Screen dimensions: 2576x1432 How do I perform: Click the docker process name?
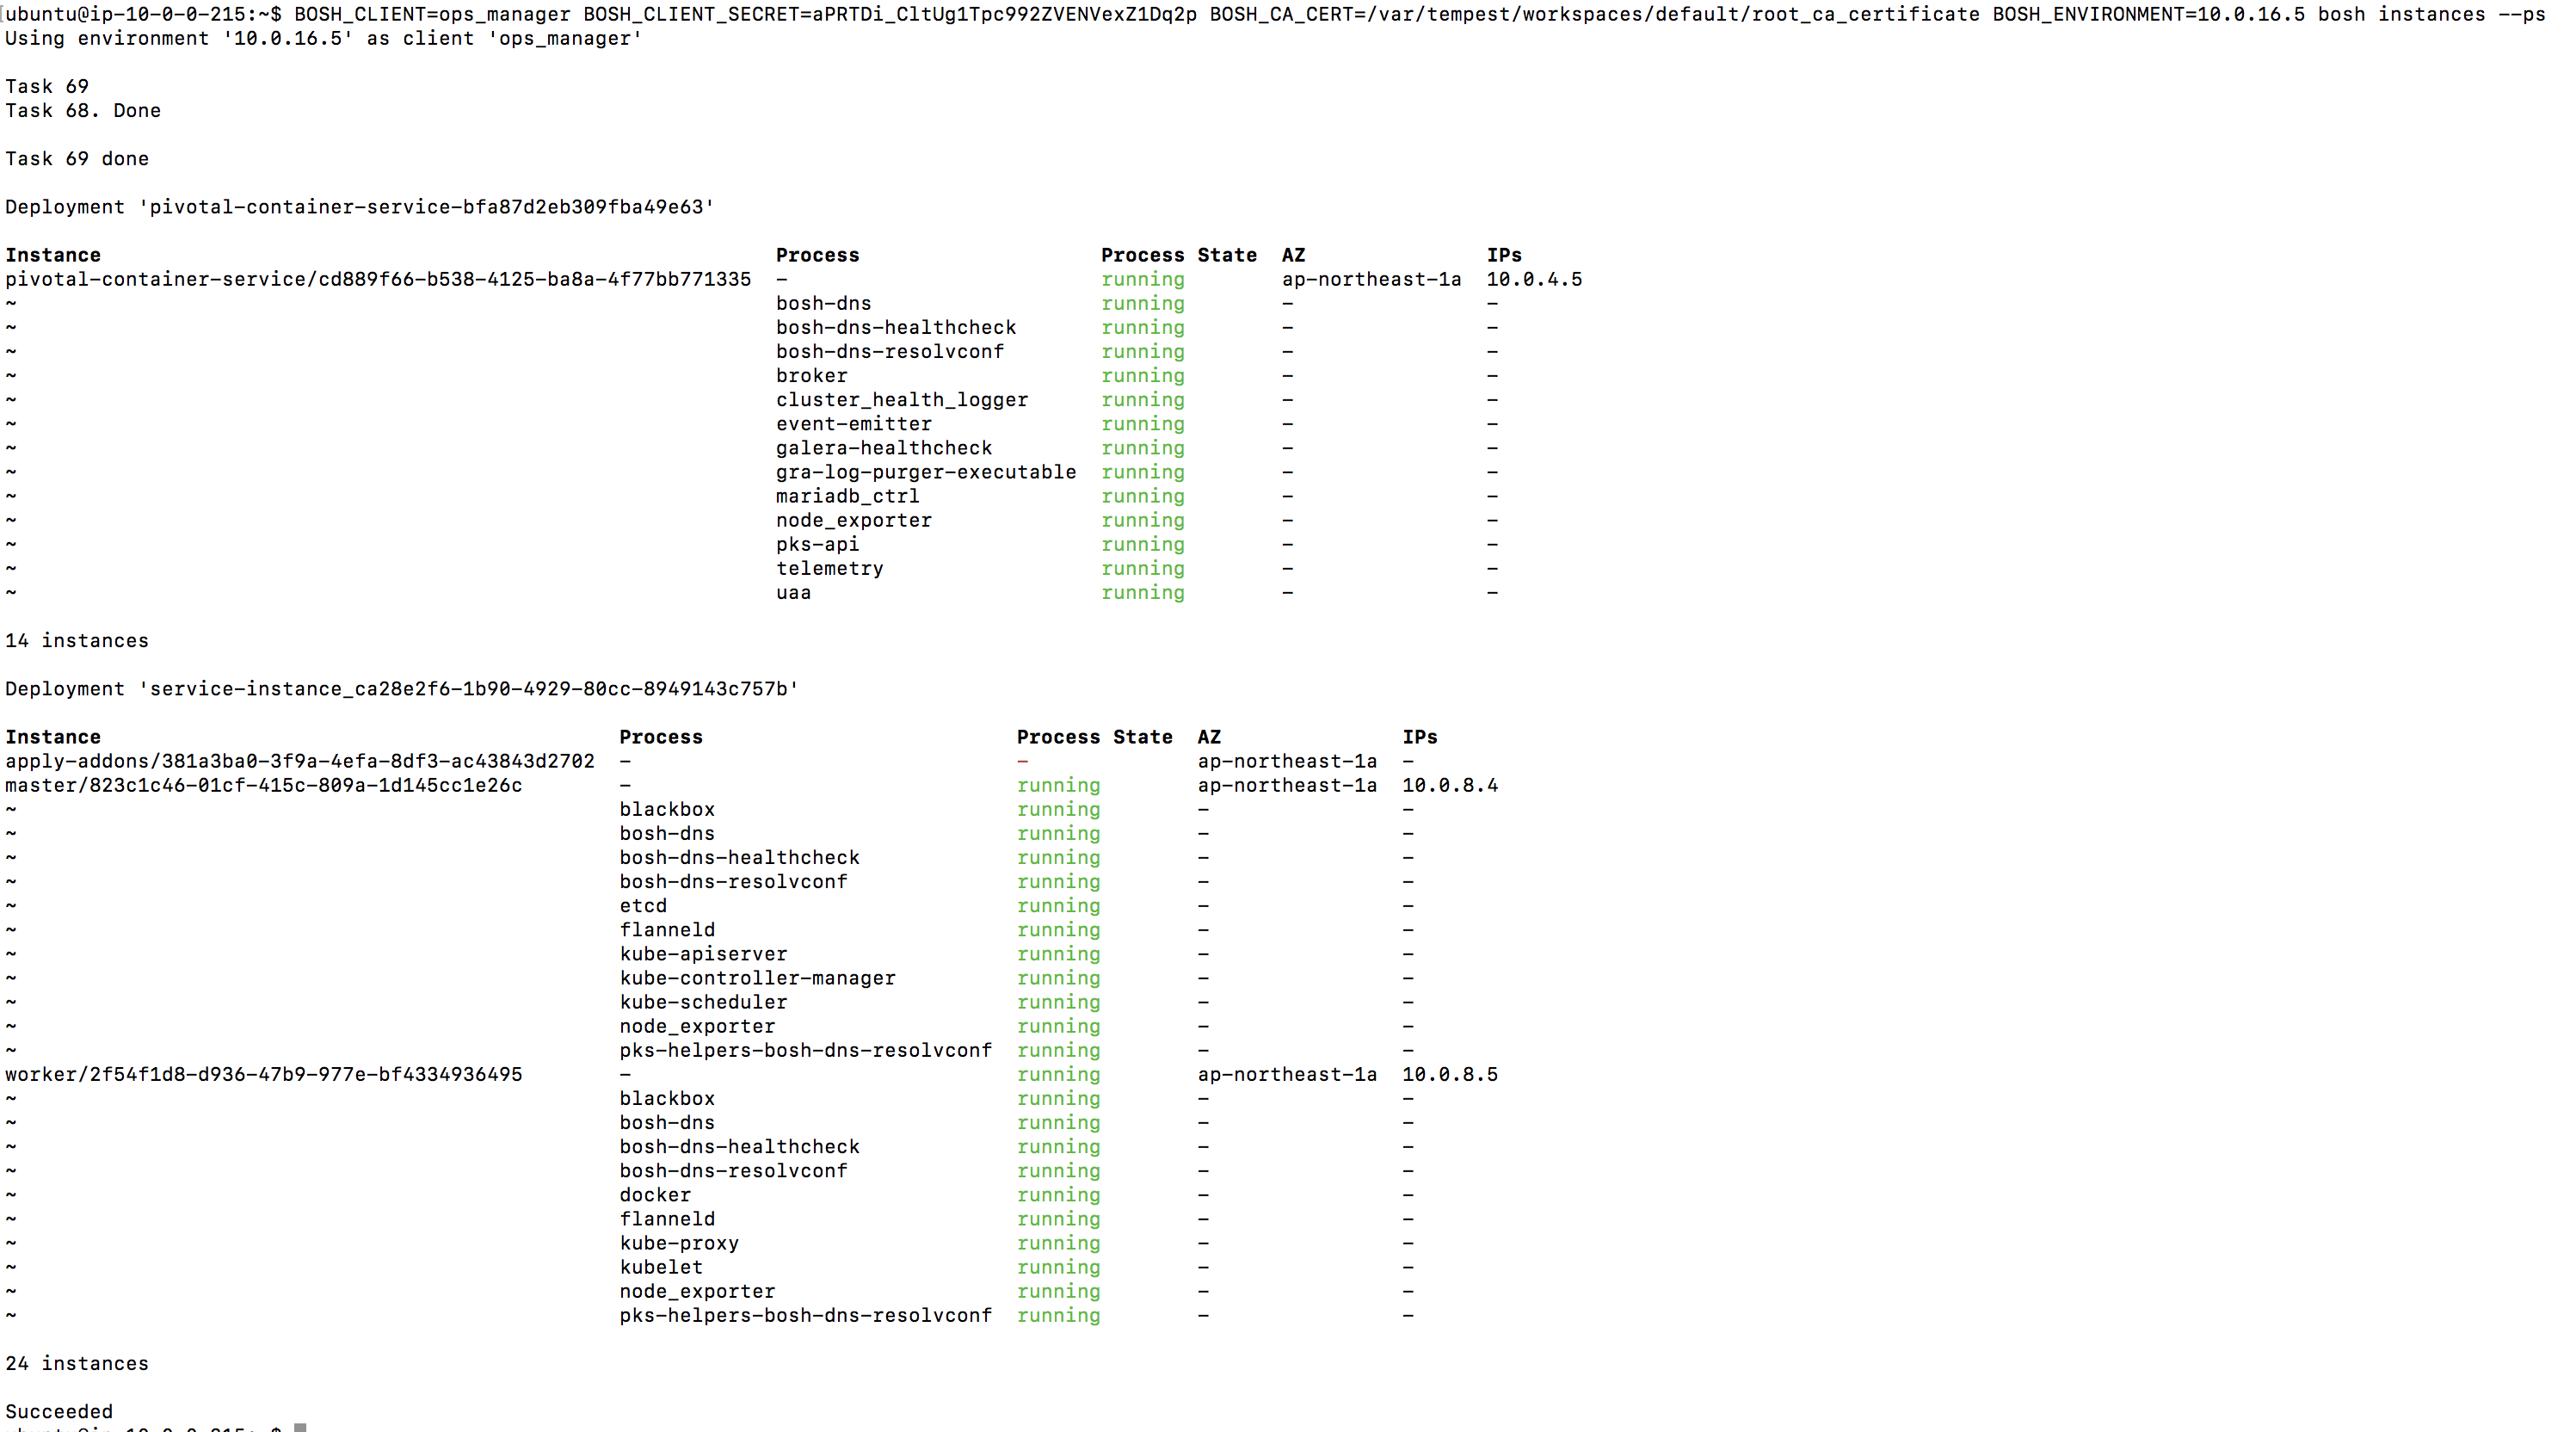coord(655,1195)
